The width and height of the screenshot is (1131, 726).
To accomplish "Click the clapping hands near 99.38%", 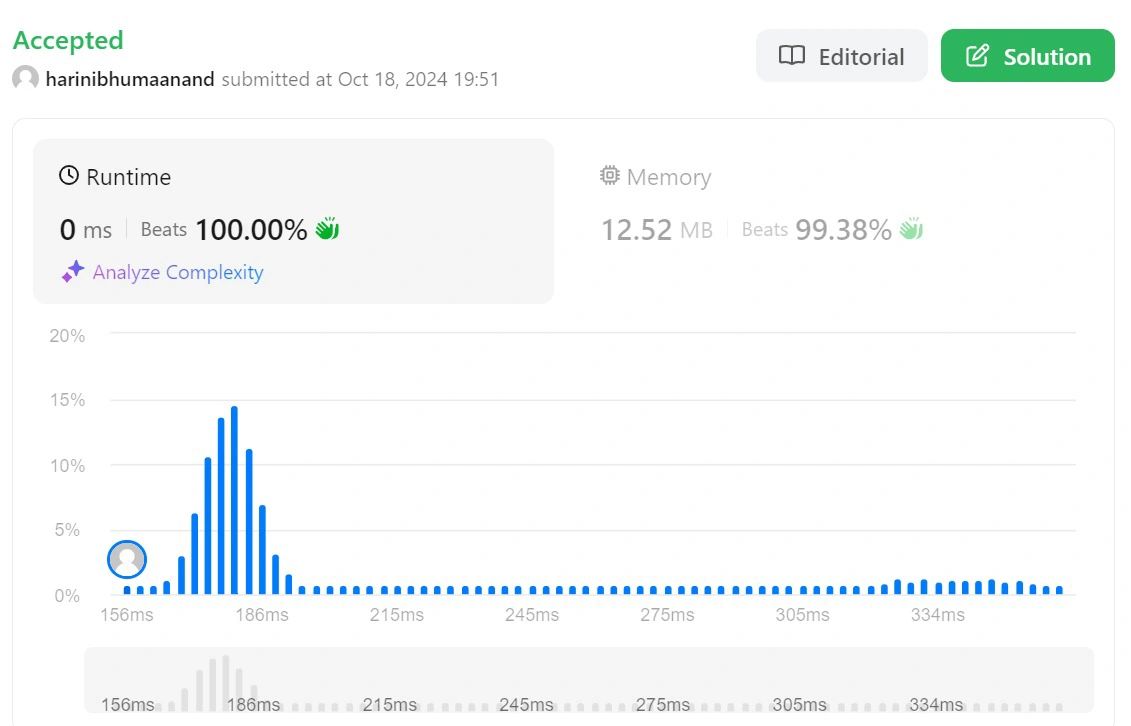I will (x=912, y=229).
